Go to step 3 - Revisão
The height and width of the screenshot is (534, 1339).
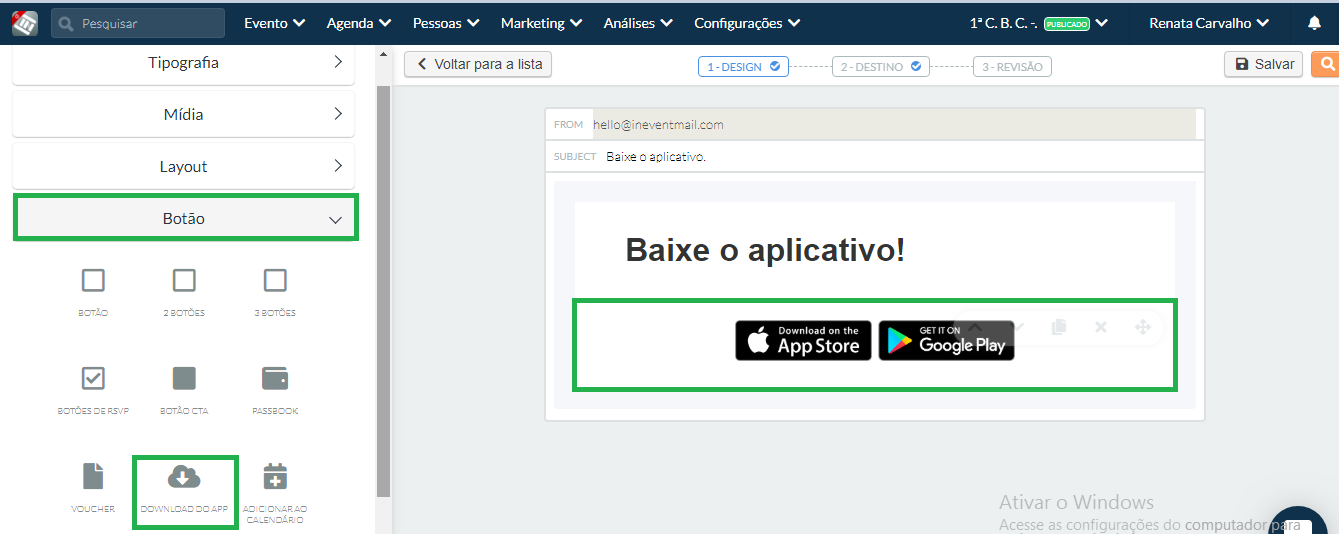(x=1012, y=67)
